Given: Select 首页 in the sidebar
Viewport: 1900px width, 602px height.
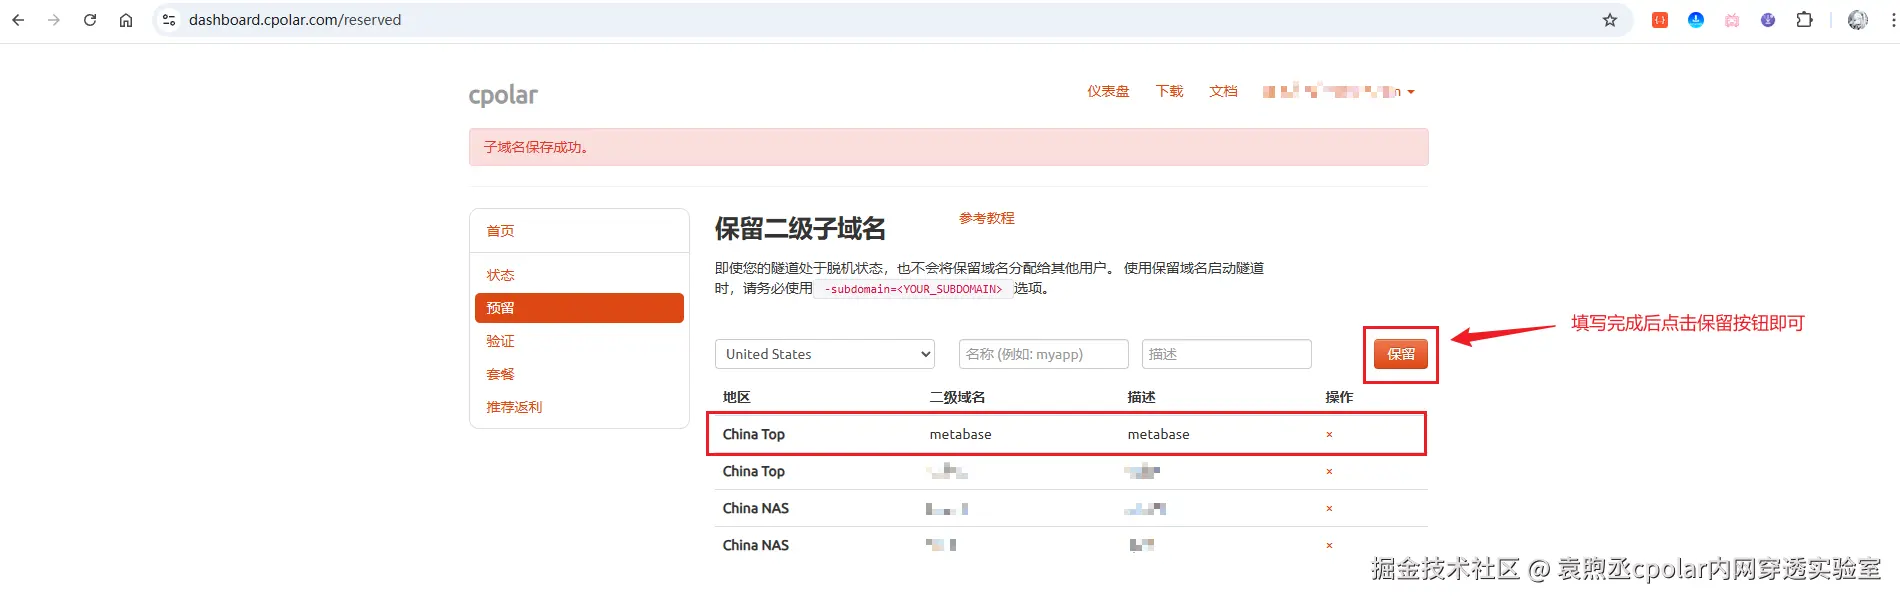Looking at the screenshot, I should 500,231.
